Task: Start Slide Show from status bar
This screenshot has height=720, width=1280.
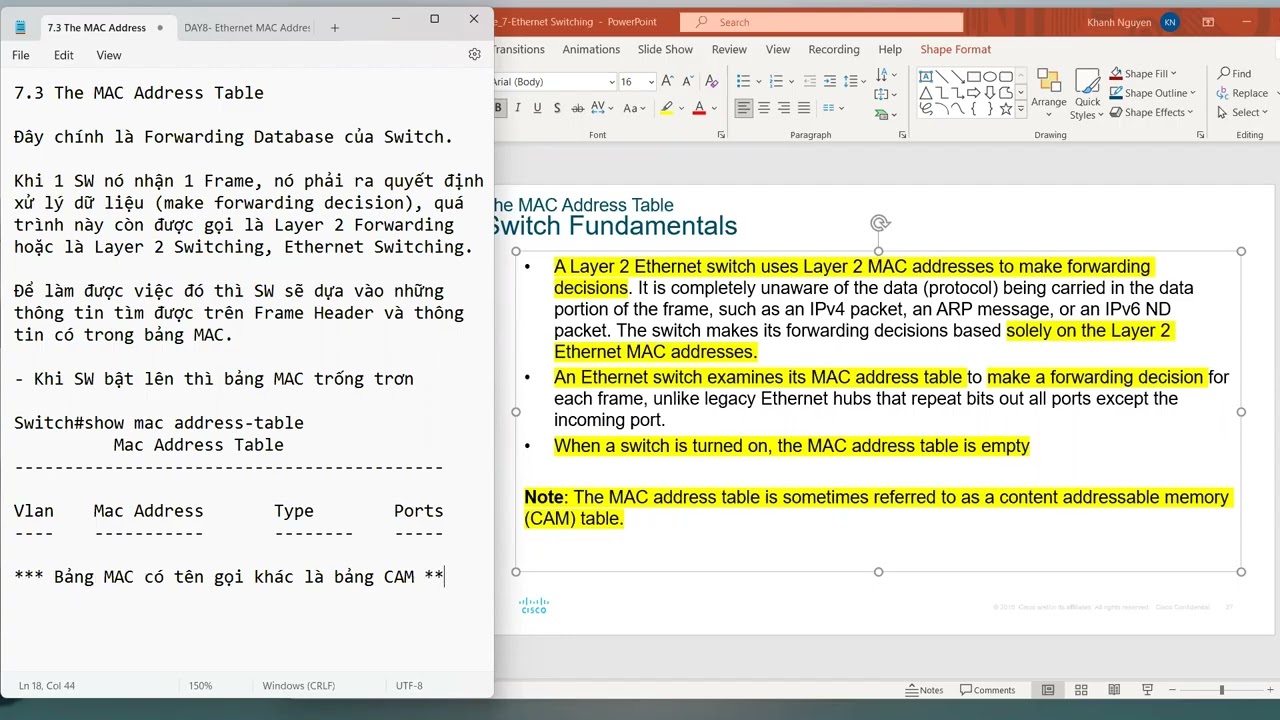Action: point(1145,690)
